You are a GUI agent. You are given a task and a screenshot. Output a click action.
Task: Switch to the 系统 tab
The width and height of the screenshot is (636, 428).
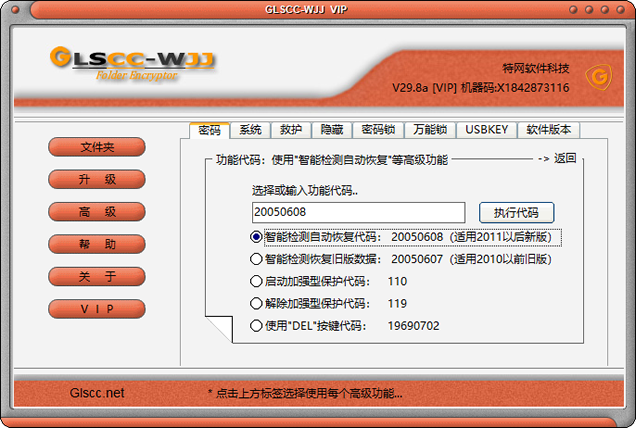pos(250,130)
